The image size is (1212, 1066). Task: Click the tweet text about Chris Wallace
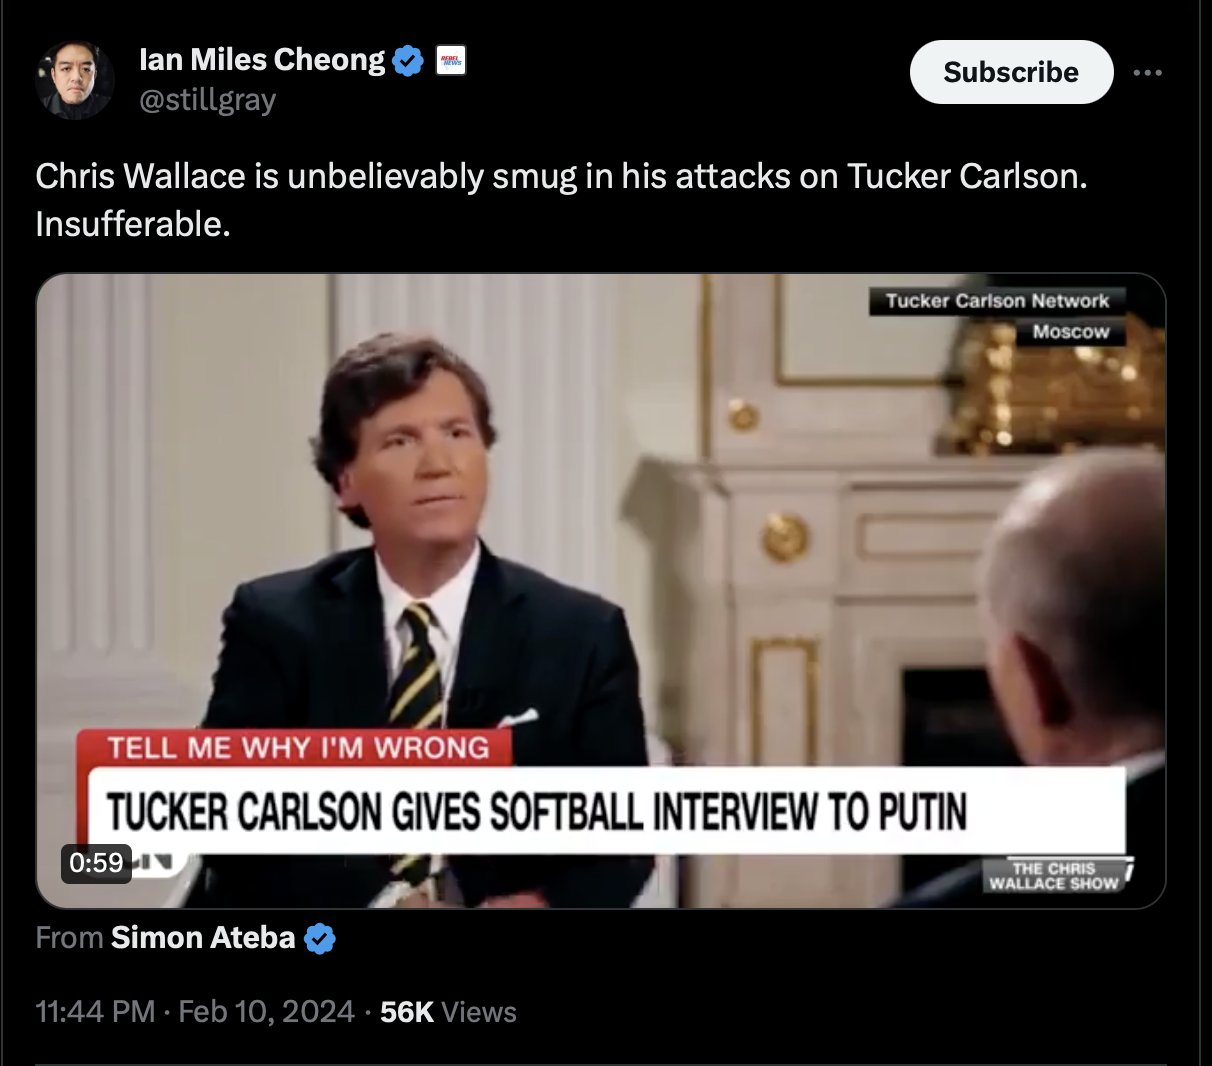(x=561, y=200)
